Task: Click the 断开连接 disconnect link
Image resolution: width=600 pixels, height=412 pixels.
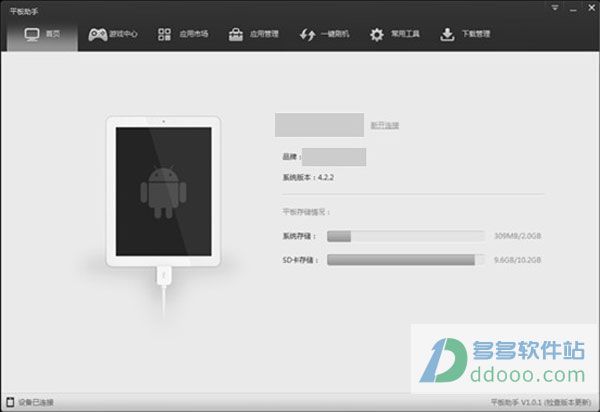Action: 385,125
